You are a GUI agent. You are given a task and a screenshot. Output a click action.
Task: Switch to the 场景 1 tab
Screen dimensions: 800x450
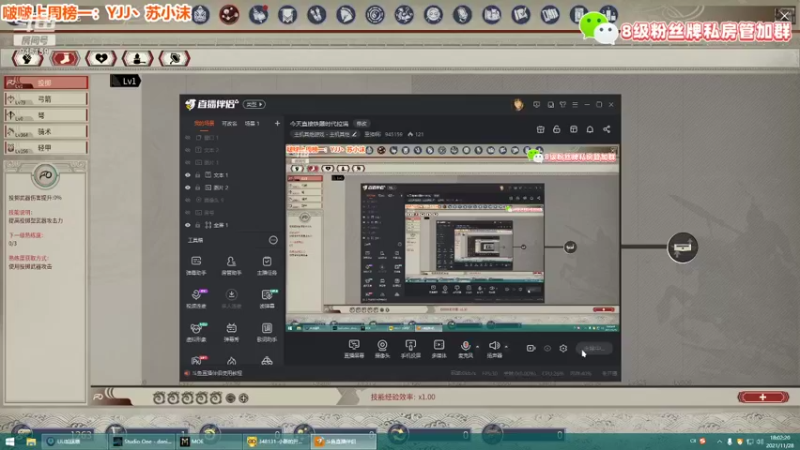[252, 123]
